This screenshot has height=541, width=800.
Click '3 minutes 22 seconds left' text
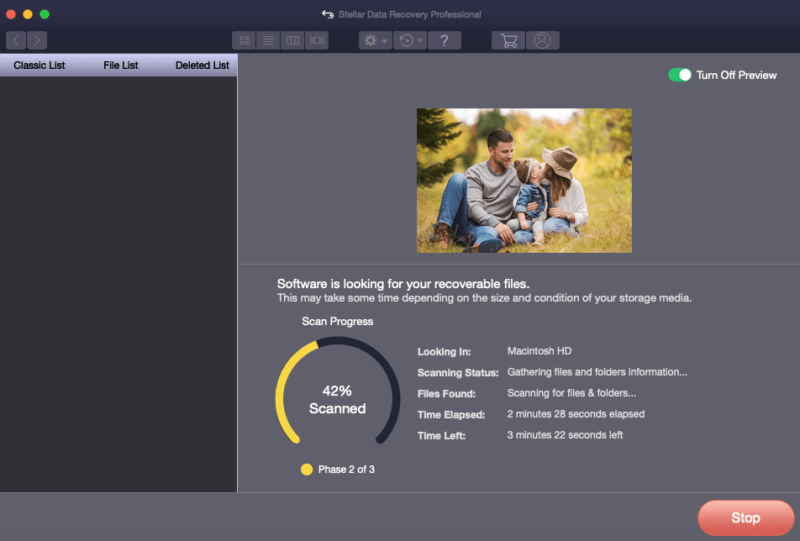coord(565,435)
